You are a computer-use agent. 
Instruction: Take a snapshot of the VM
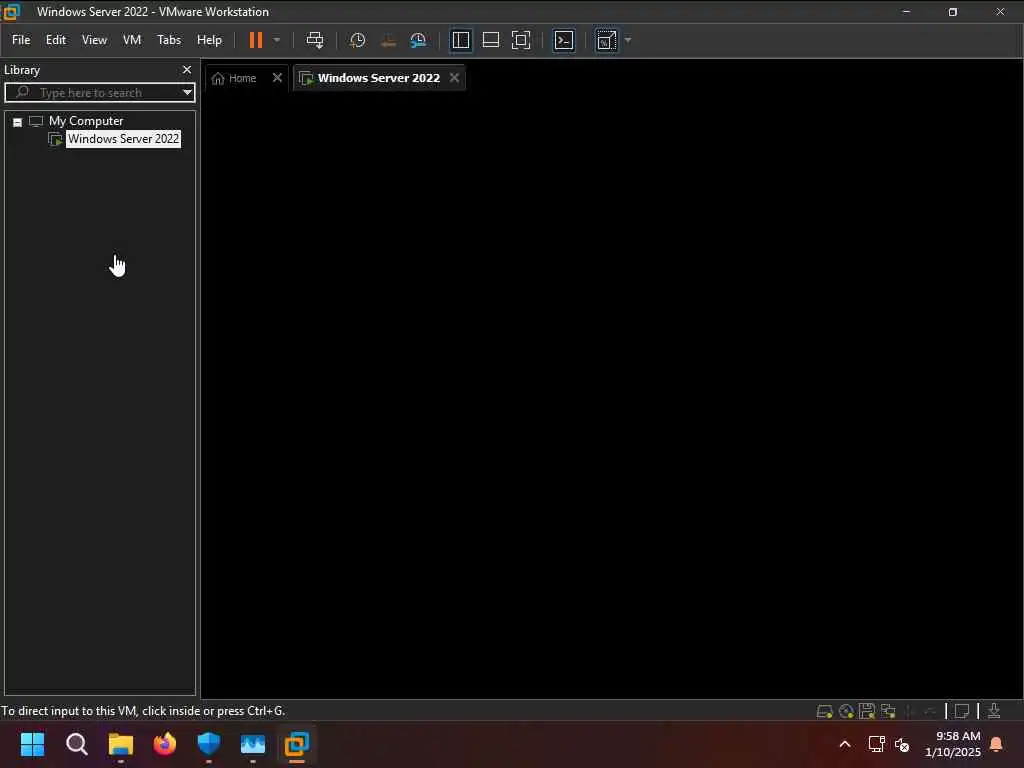tap(357, 40)
